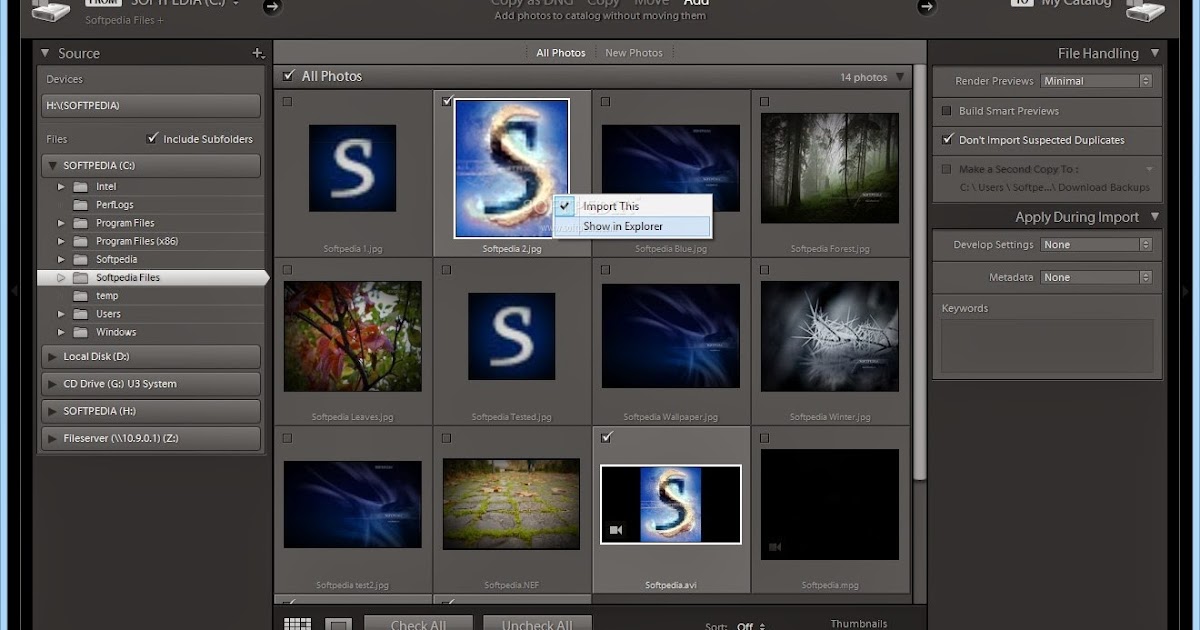Viewport: 1200px width, 630px height.
Task: Collapse the SOFTPEDIA (C:) volume
Action: pyautogui.click(x=53, y=165)
